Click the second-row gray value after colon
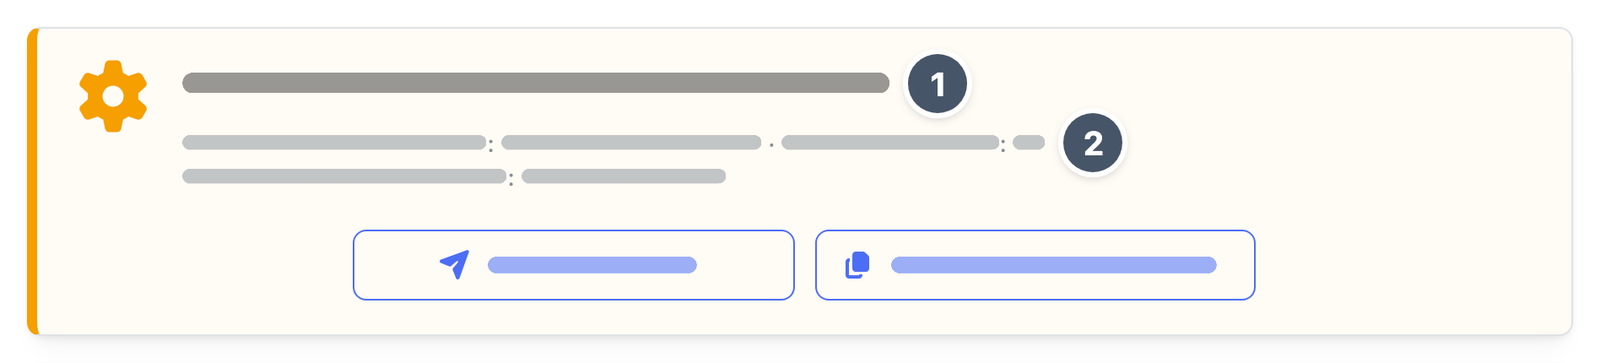The height and width of the screenshot is (363, 1600). click(623, 177)
